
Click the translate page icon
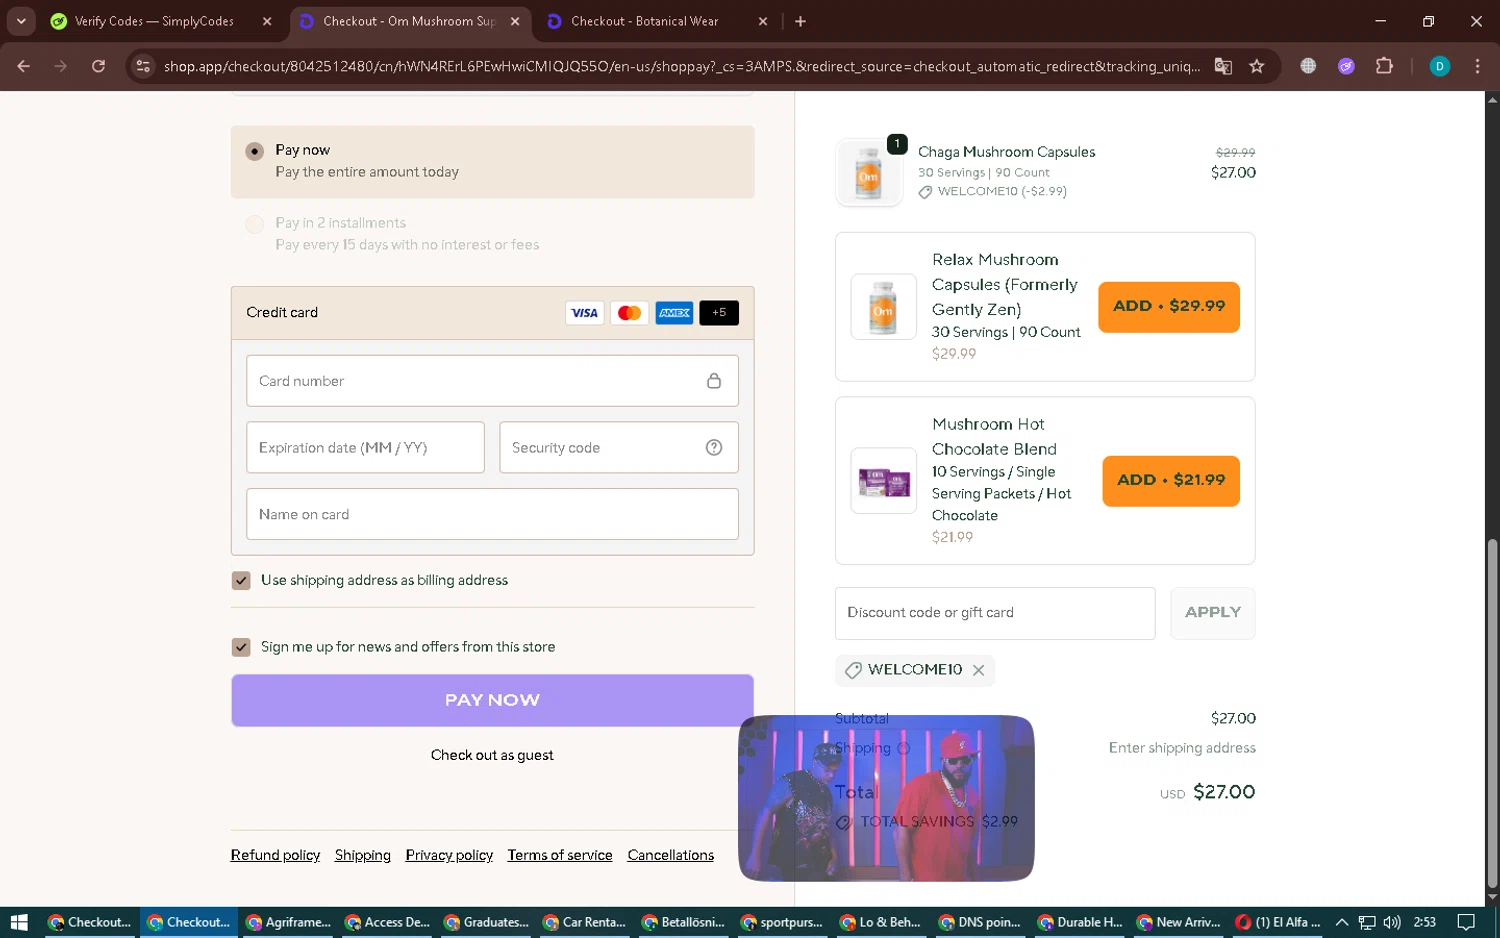1223,66
